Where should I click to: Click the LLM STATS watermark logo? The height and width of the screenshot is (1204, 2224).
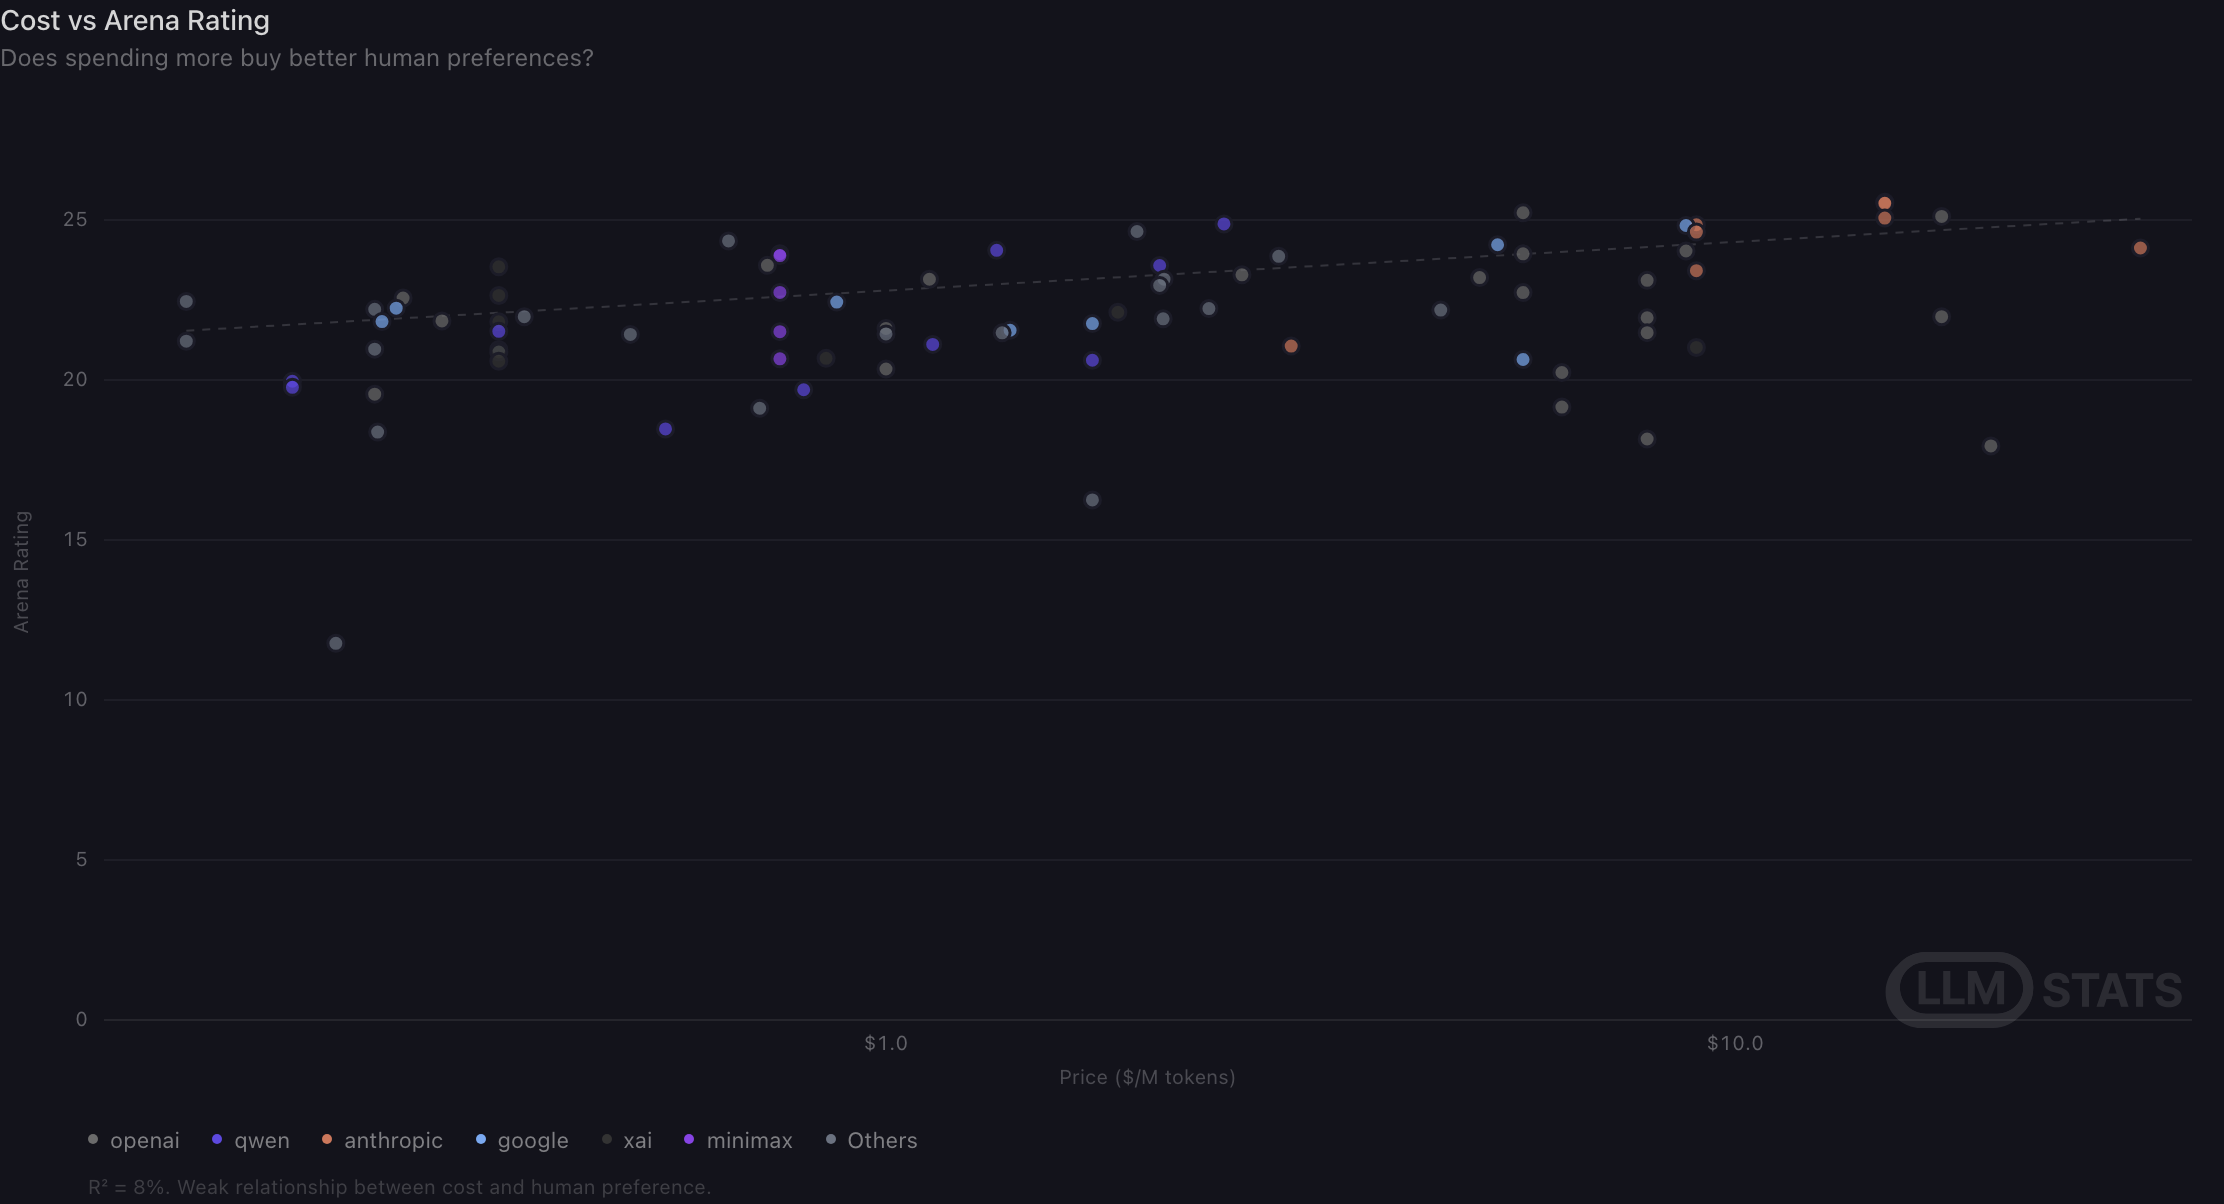pyautogui.click(x=2033, y=990)
